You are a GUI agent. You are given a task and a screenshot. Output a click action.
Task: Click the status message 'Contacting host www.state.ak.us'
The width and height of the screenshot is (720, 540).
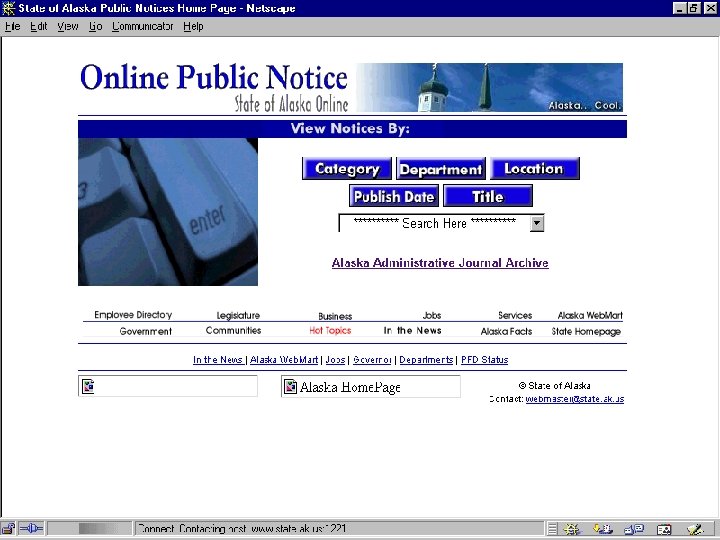tap(242, 529)
